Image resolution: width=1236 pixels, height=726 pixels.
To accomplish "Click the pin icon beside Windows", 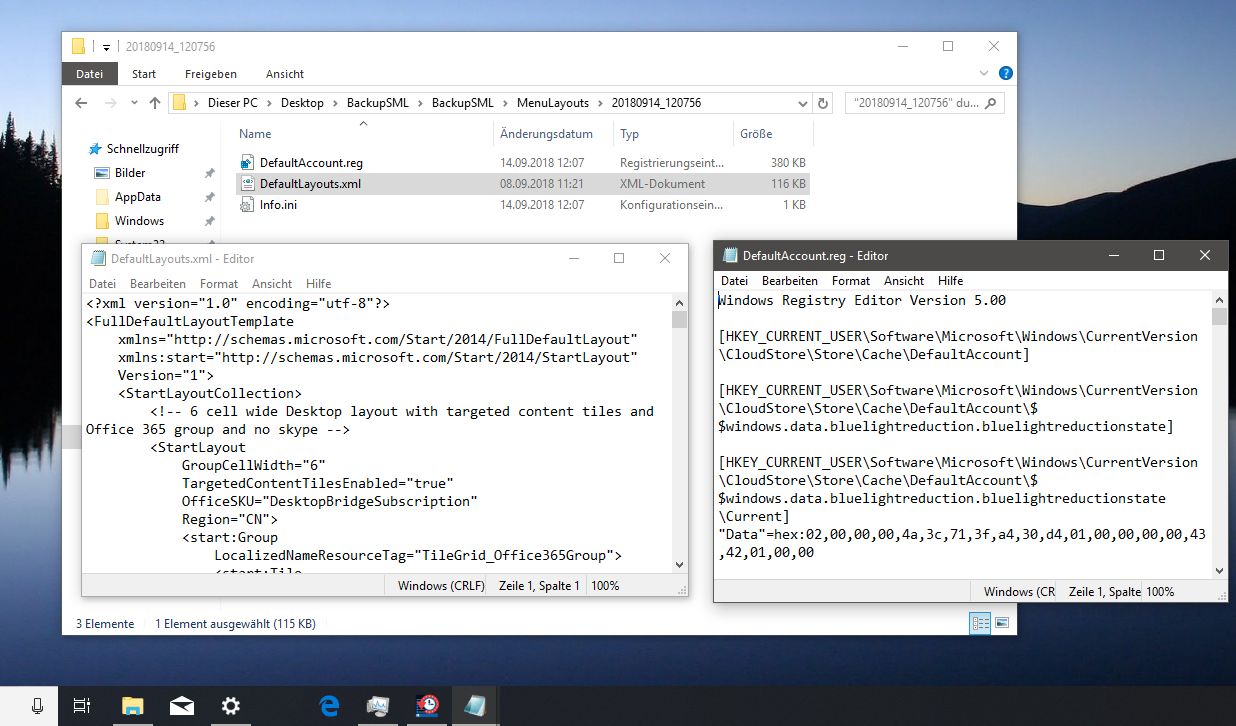I will (209, 221).
